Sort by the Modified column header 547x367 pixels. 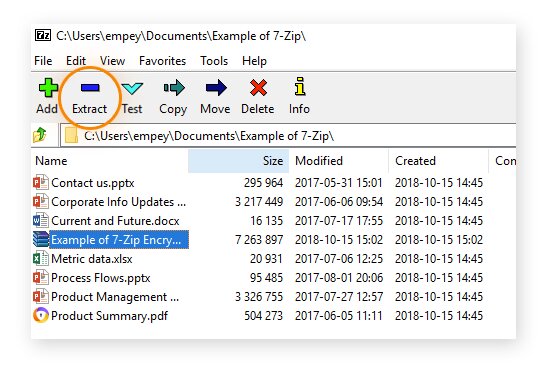point(338,161)
